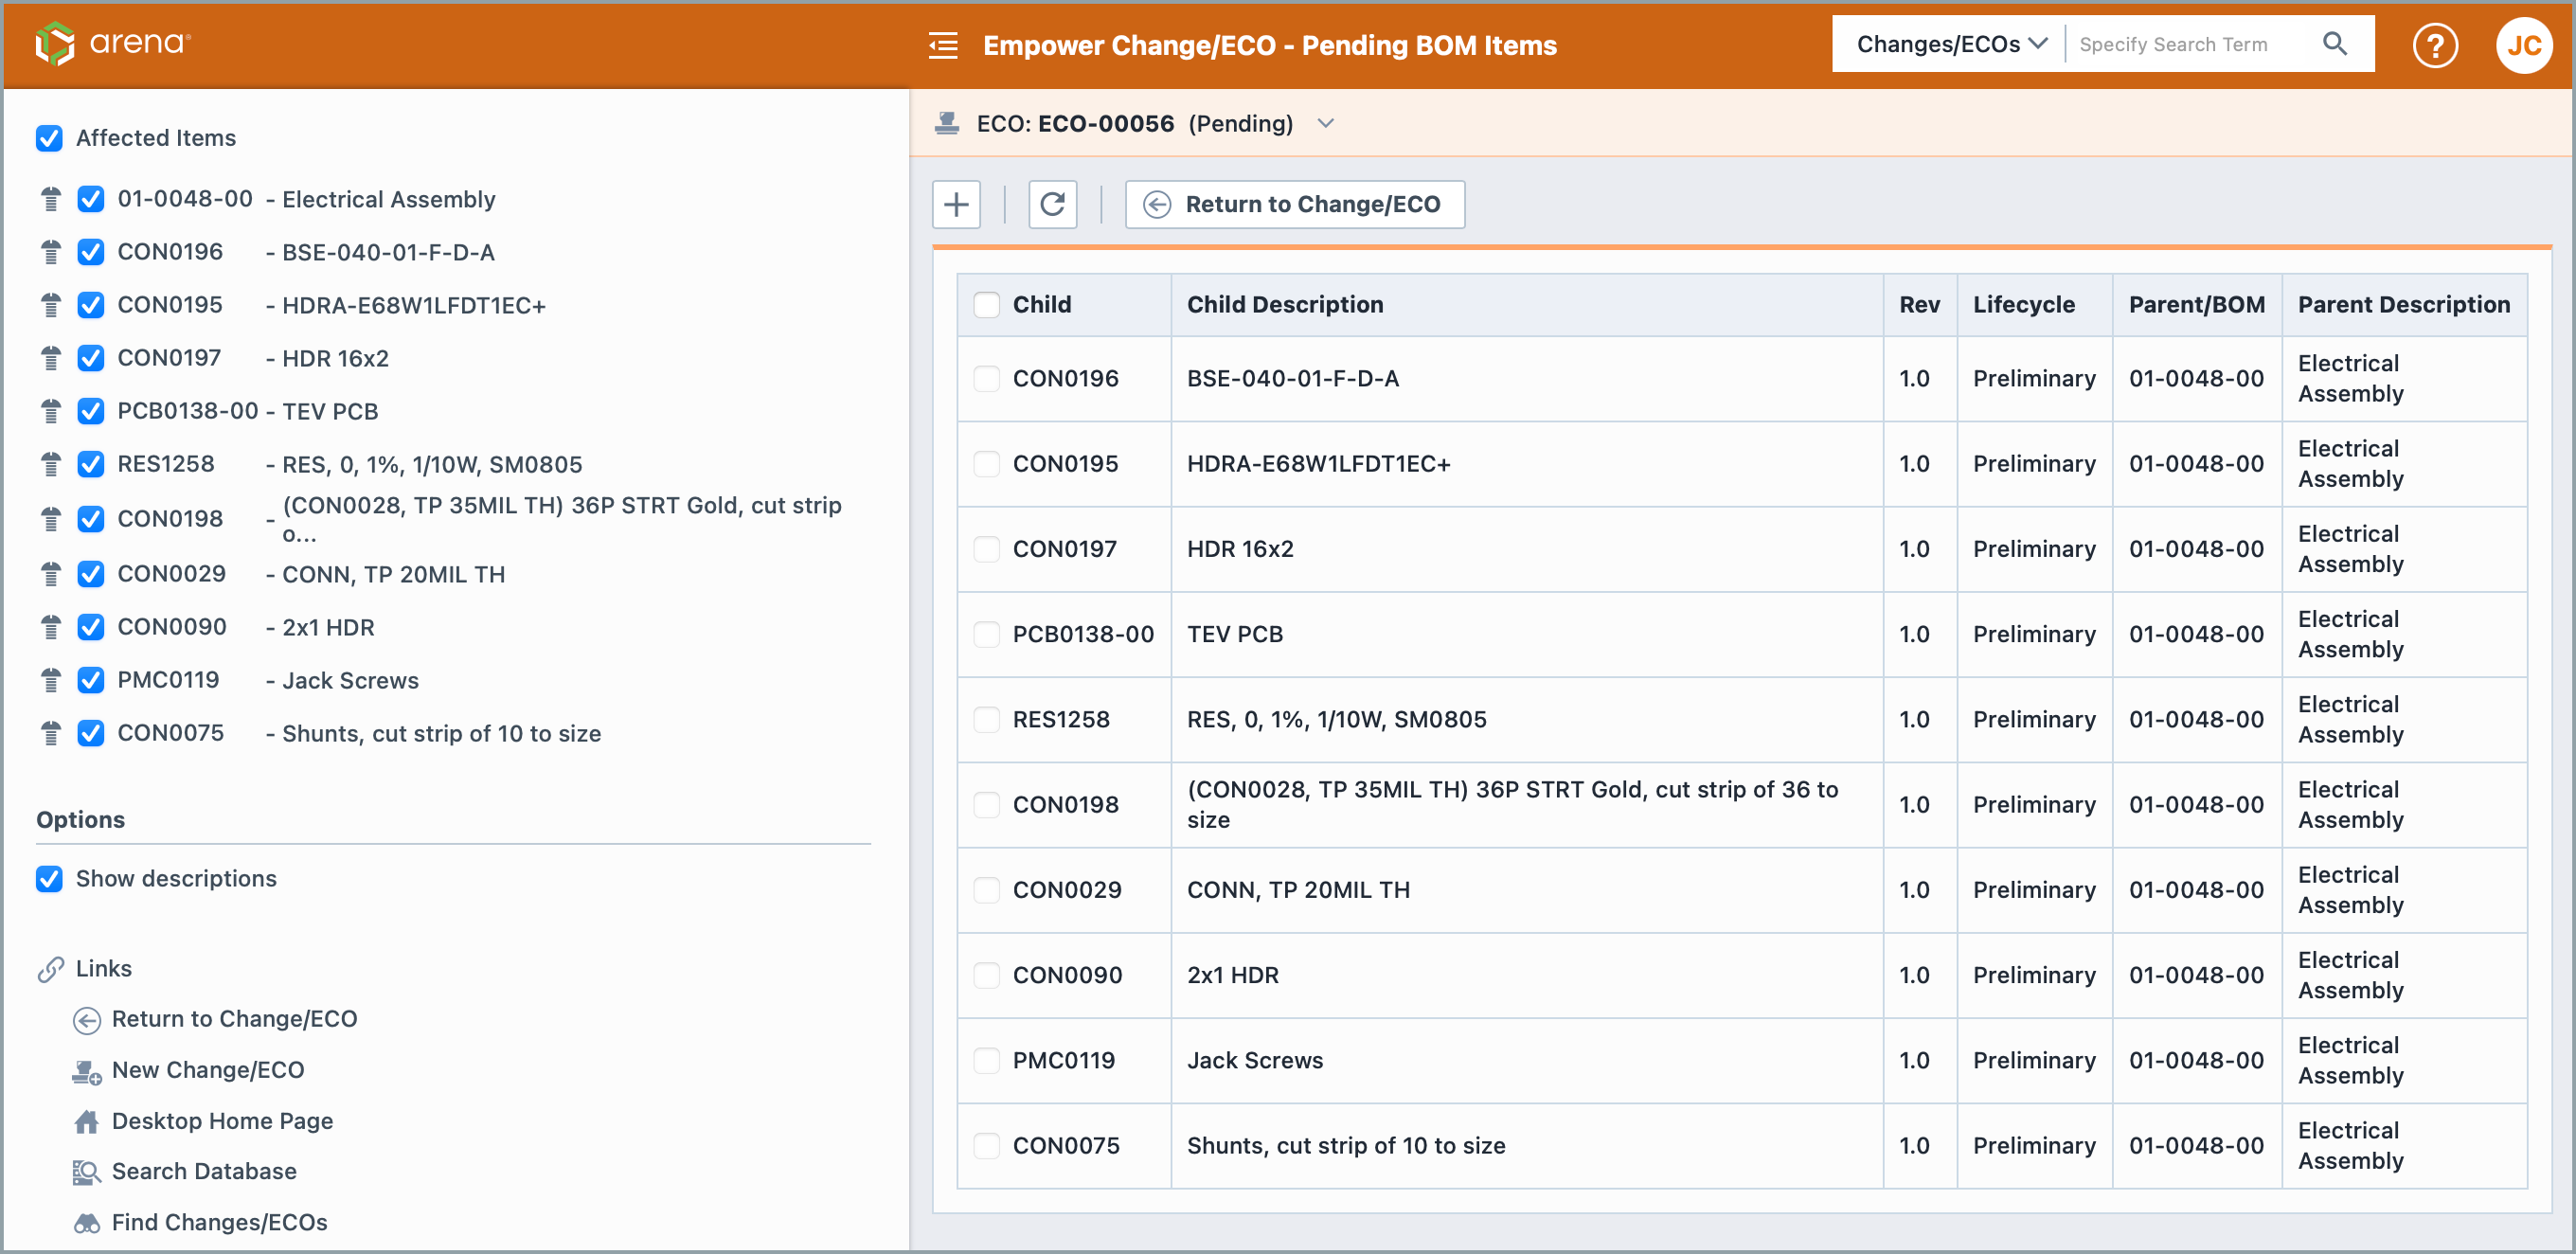The image size is (2576, 1254).
Task: Toggle the Show descriptions checkbox
Action: (49, 878)
